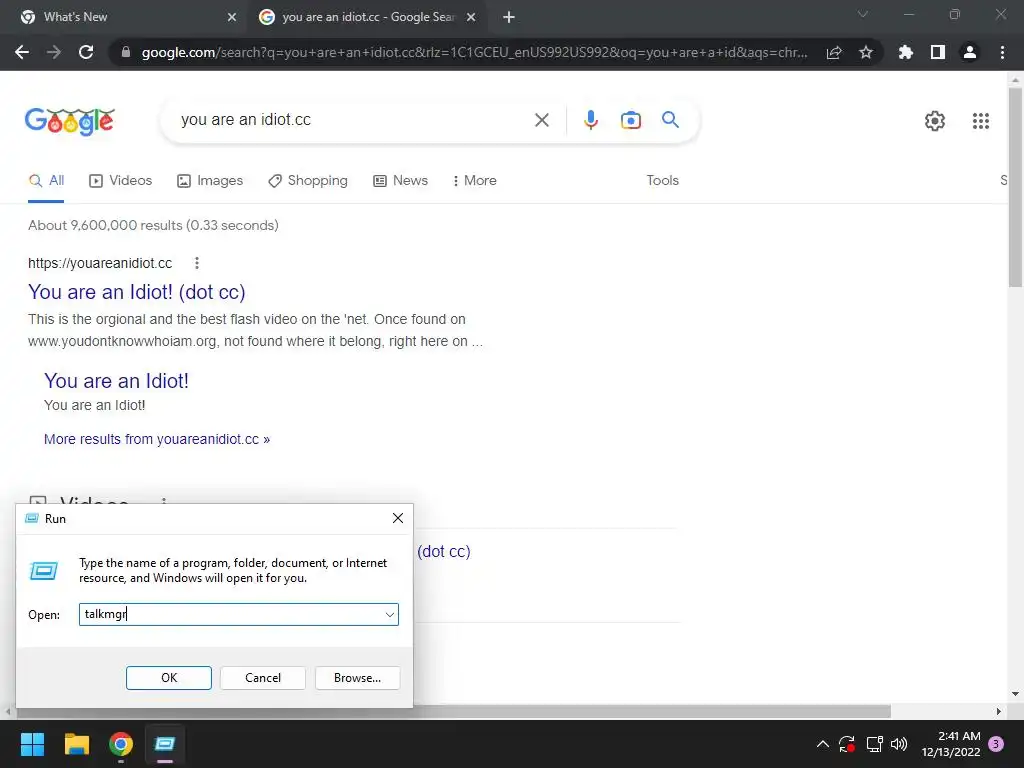
Task: Cancel the Run dialog
Action: click(263, 678)
